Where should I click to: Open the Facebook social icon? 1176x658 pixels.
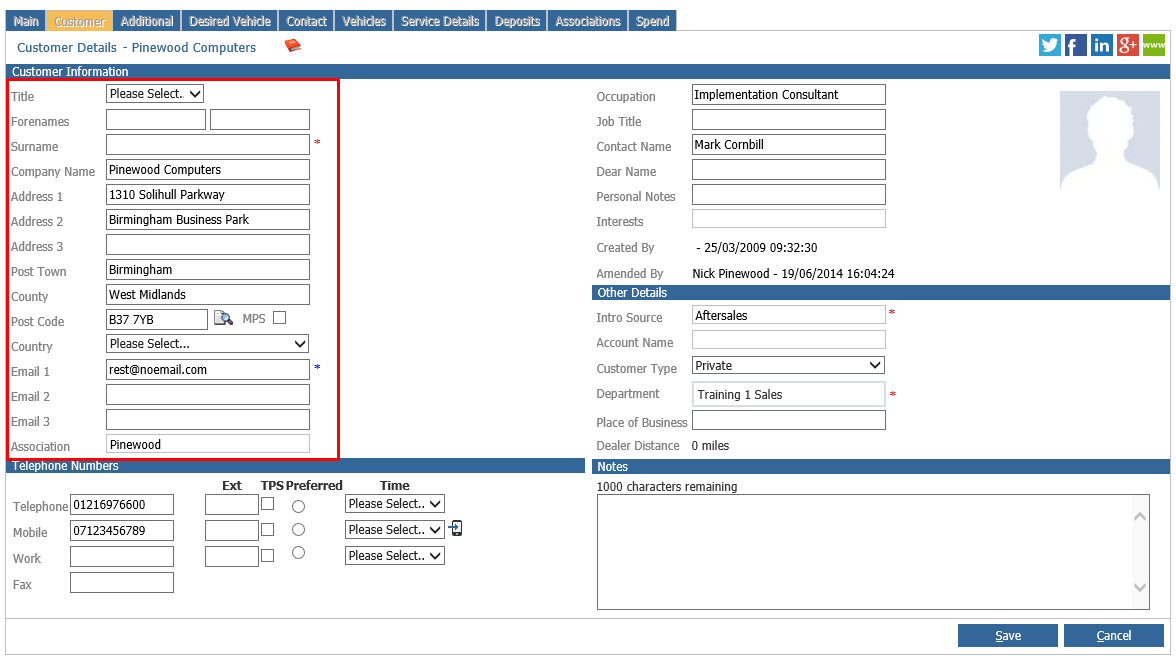[1076, 45]
